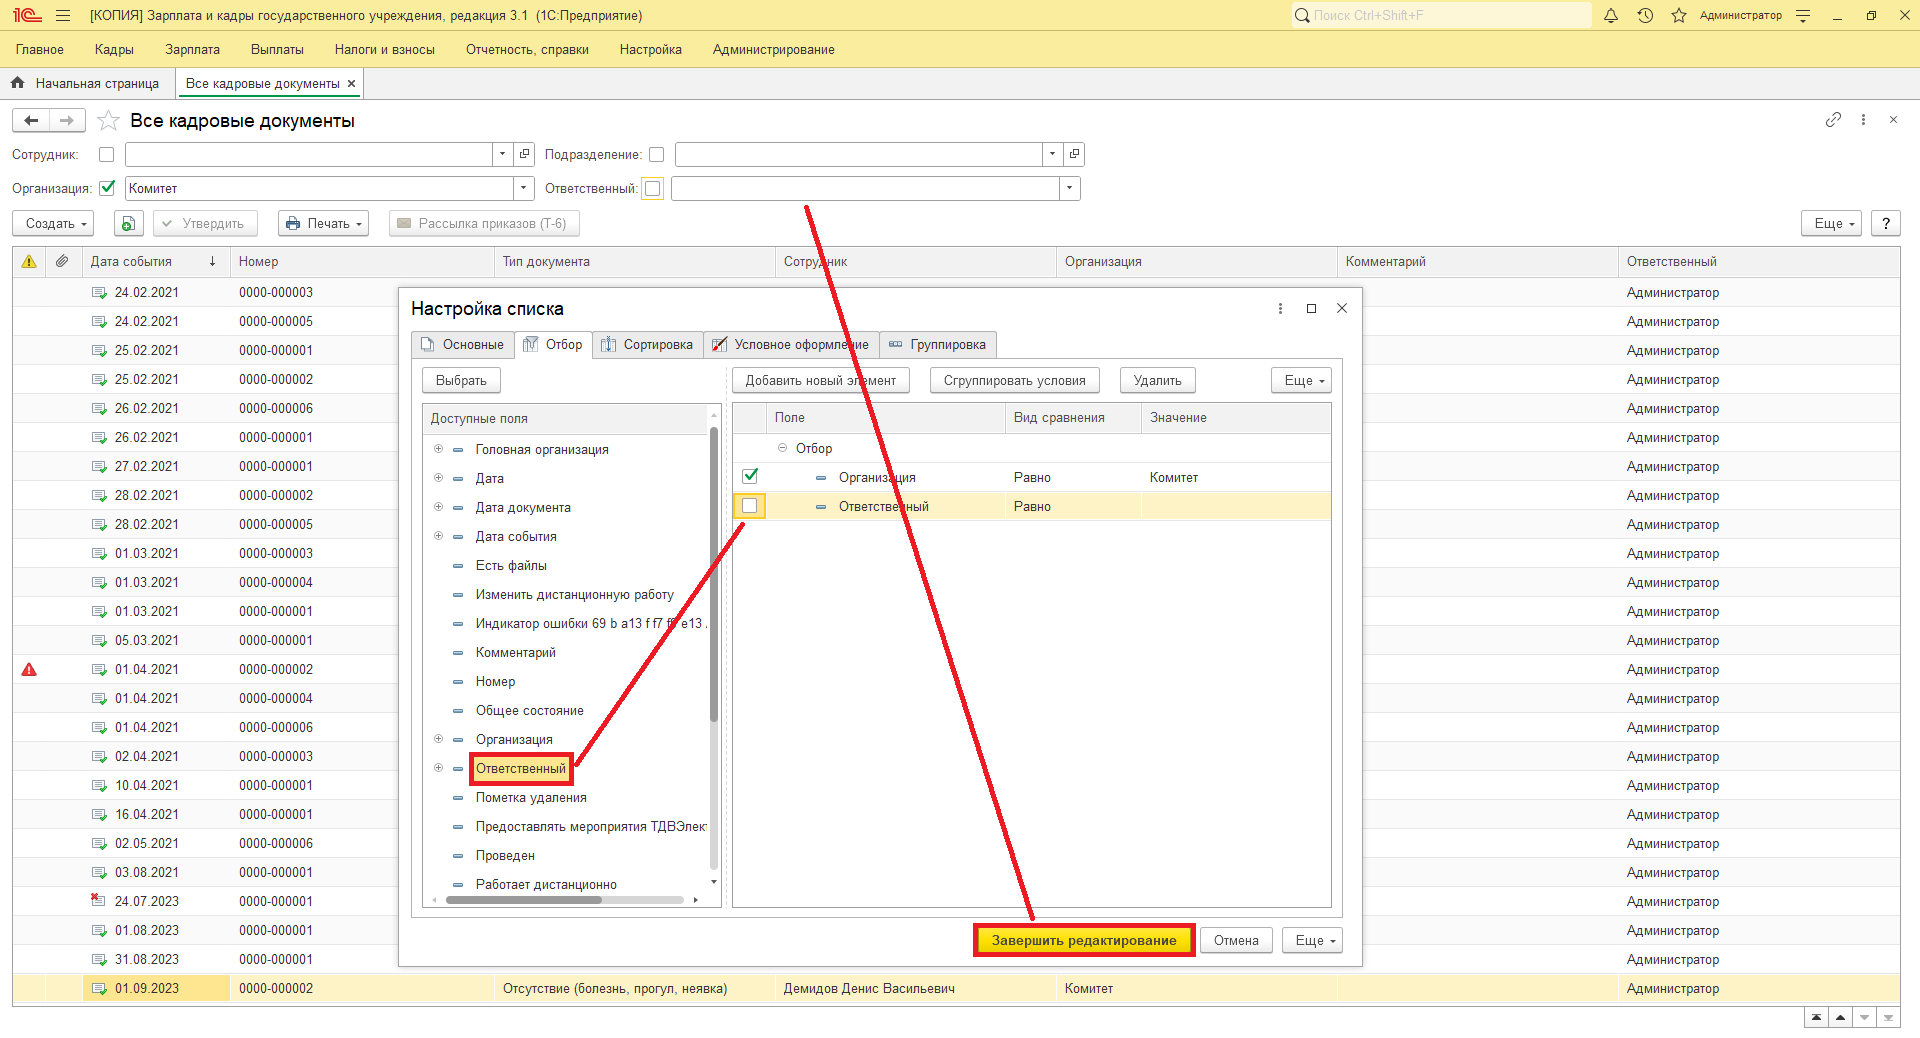Open the Подразделение field dropdown arrow

click(x=1052, y=154)
